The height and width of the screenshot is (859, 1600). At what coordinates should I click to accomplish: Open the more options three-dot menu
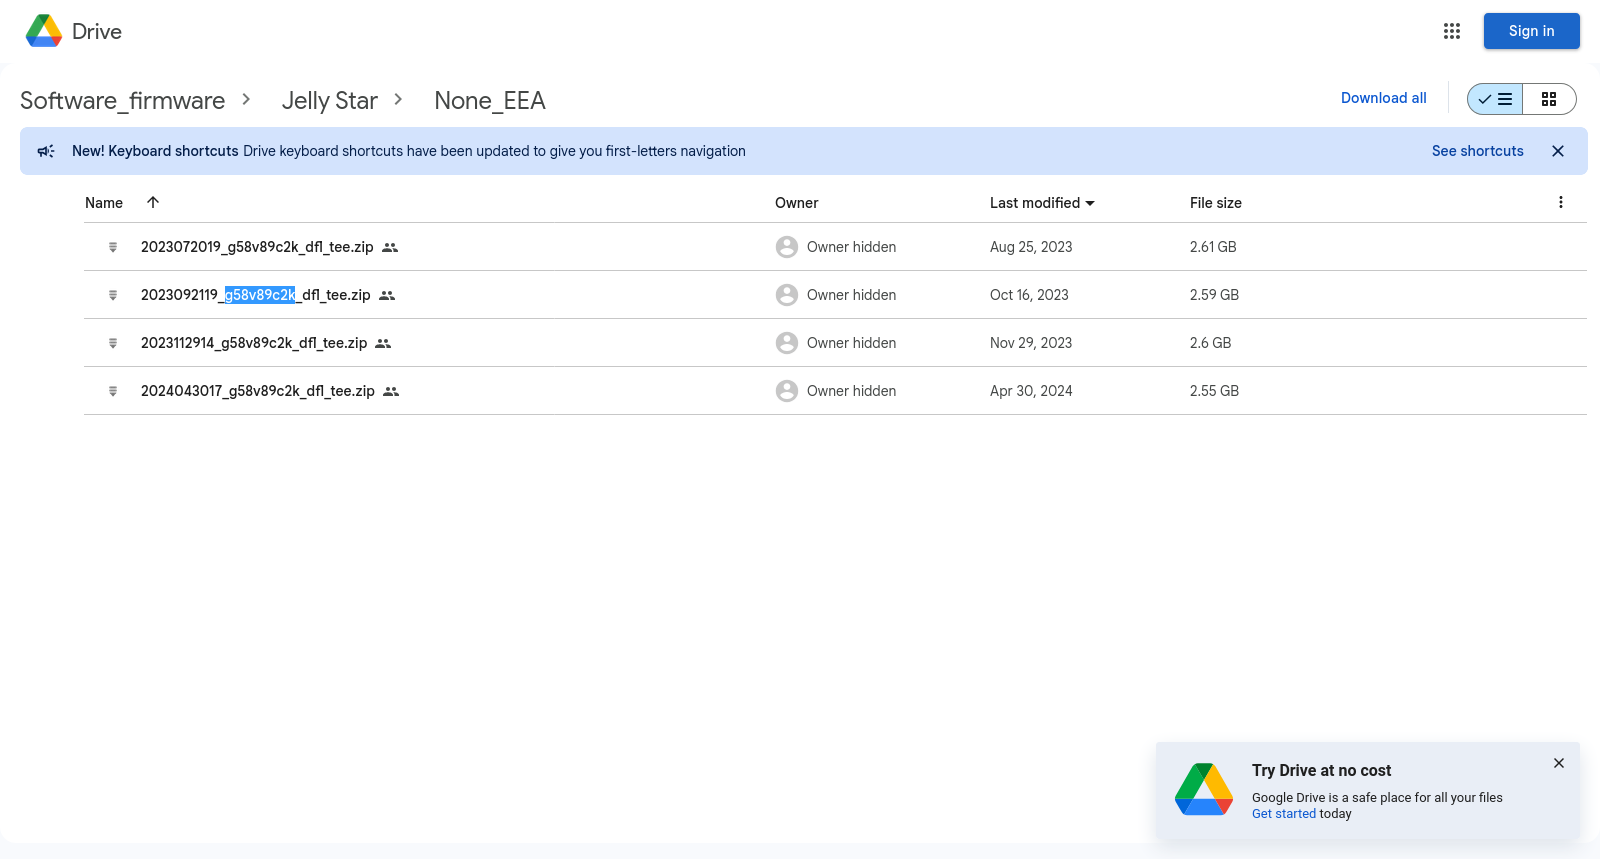(x=1560, y=203)
